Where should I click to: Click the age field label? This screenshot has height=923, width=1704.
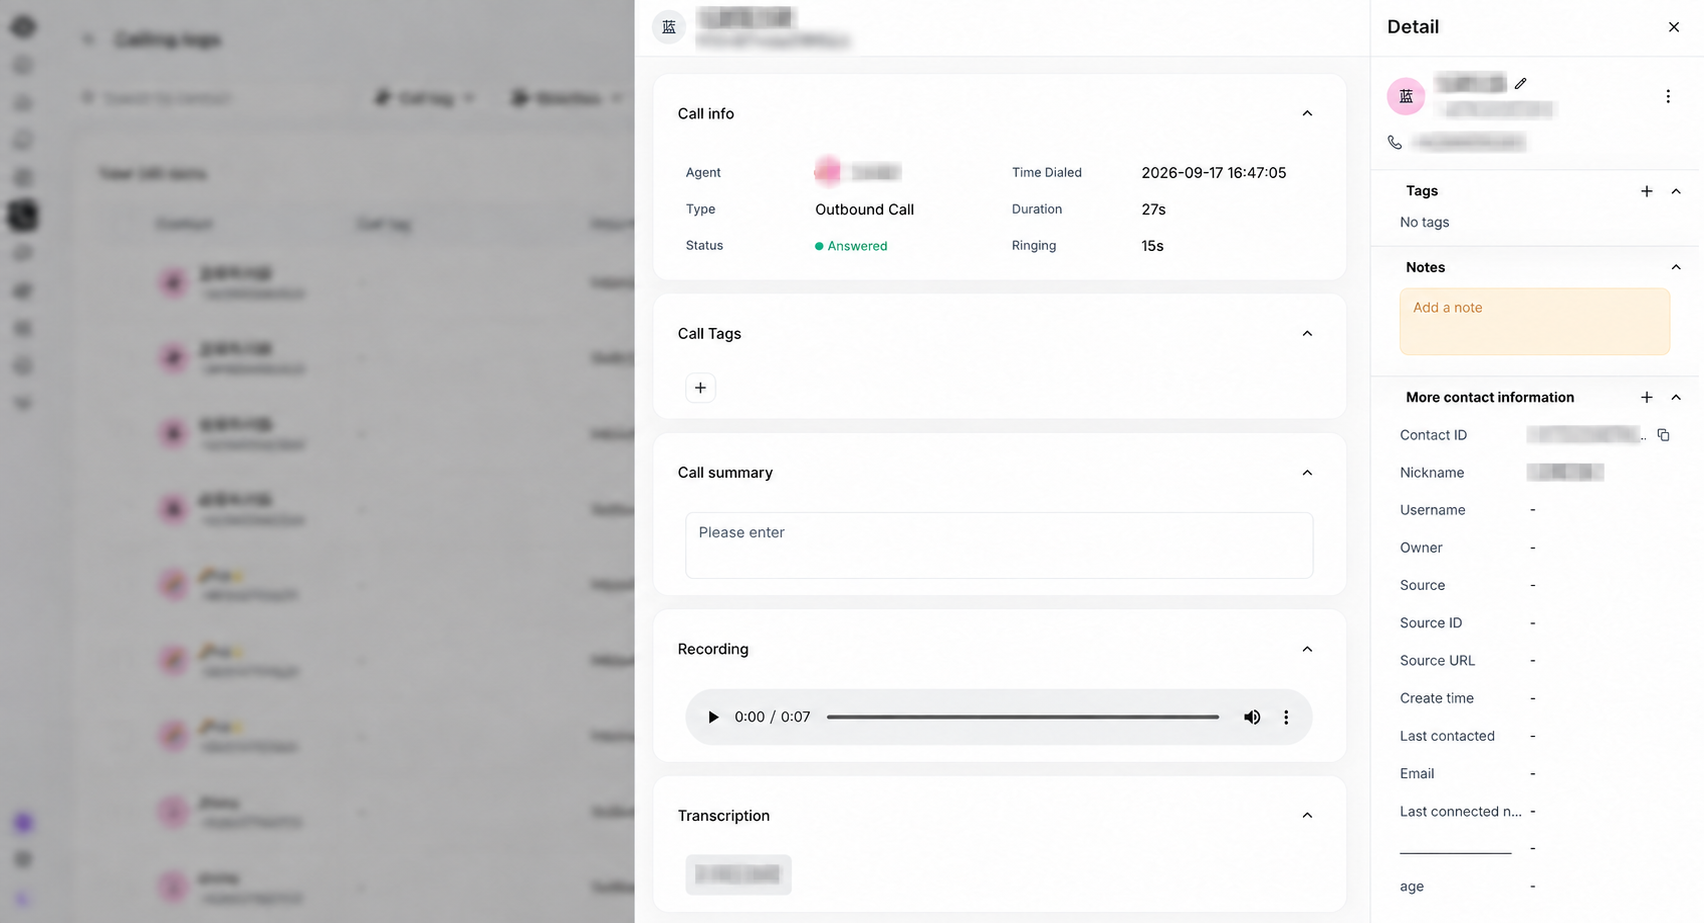pos(1412,887)
